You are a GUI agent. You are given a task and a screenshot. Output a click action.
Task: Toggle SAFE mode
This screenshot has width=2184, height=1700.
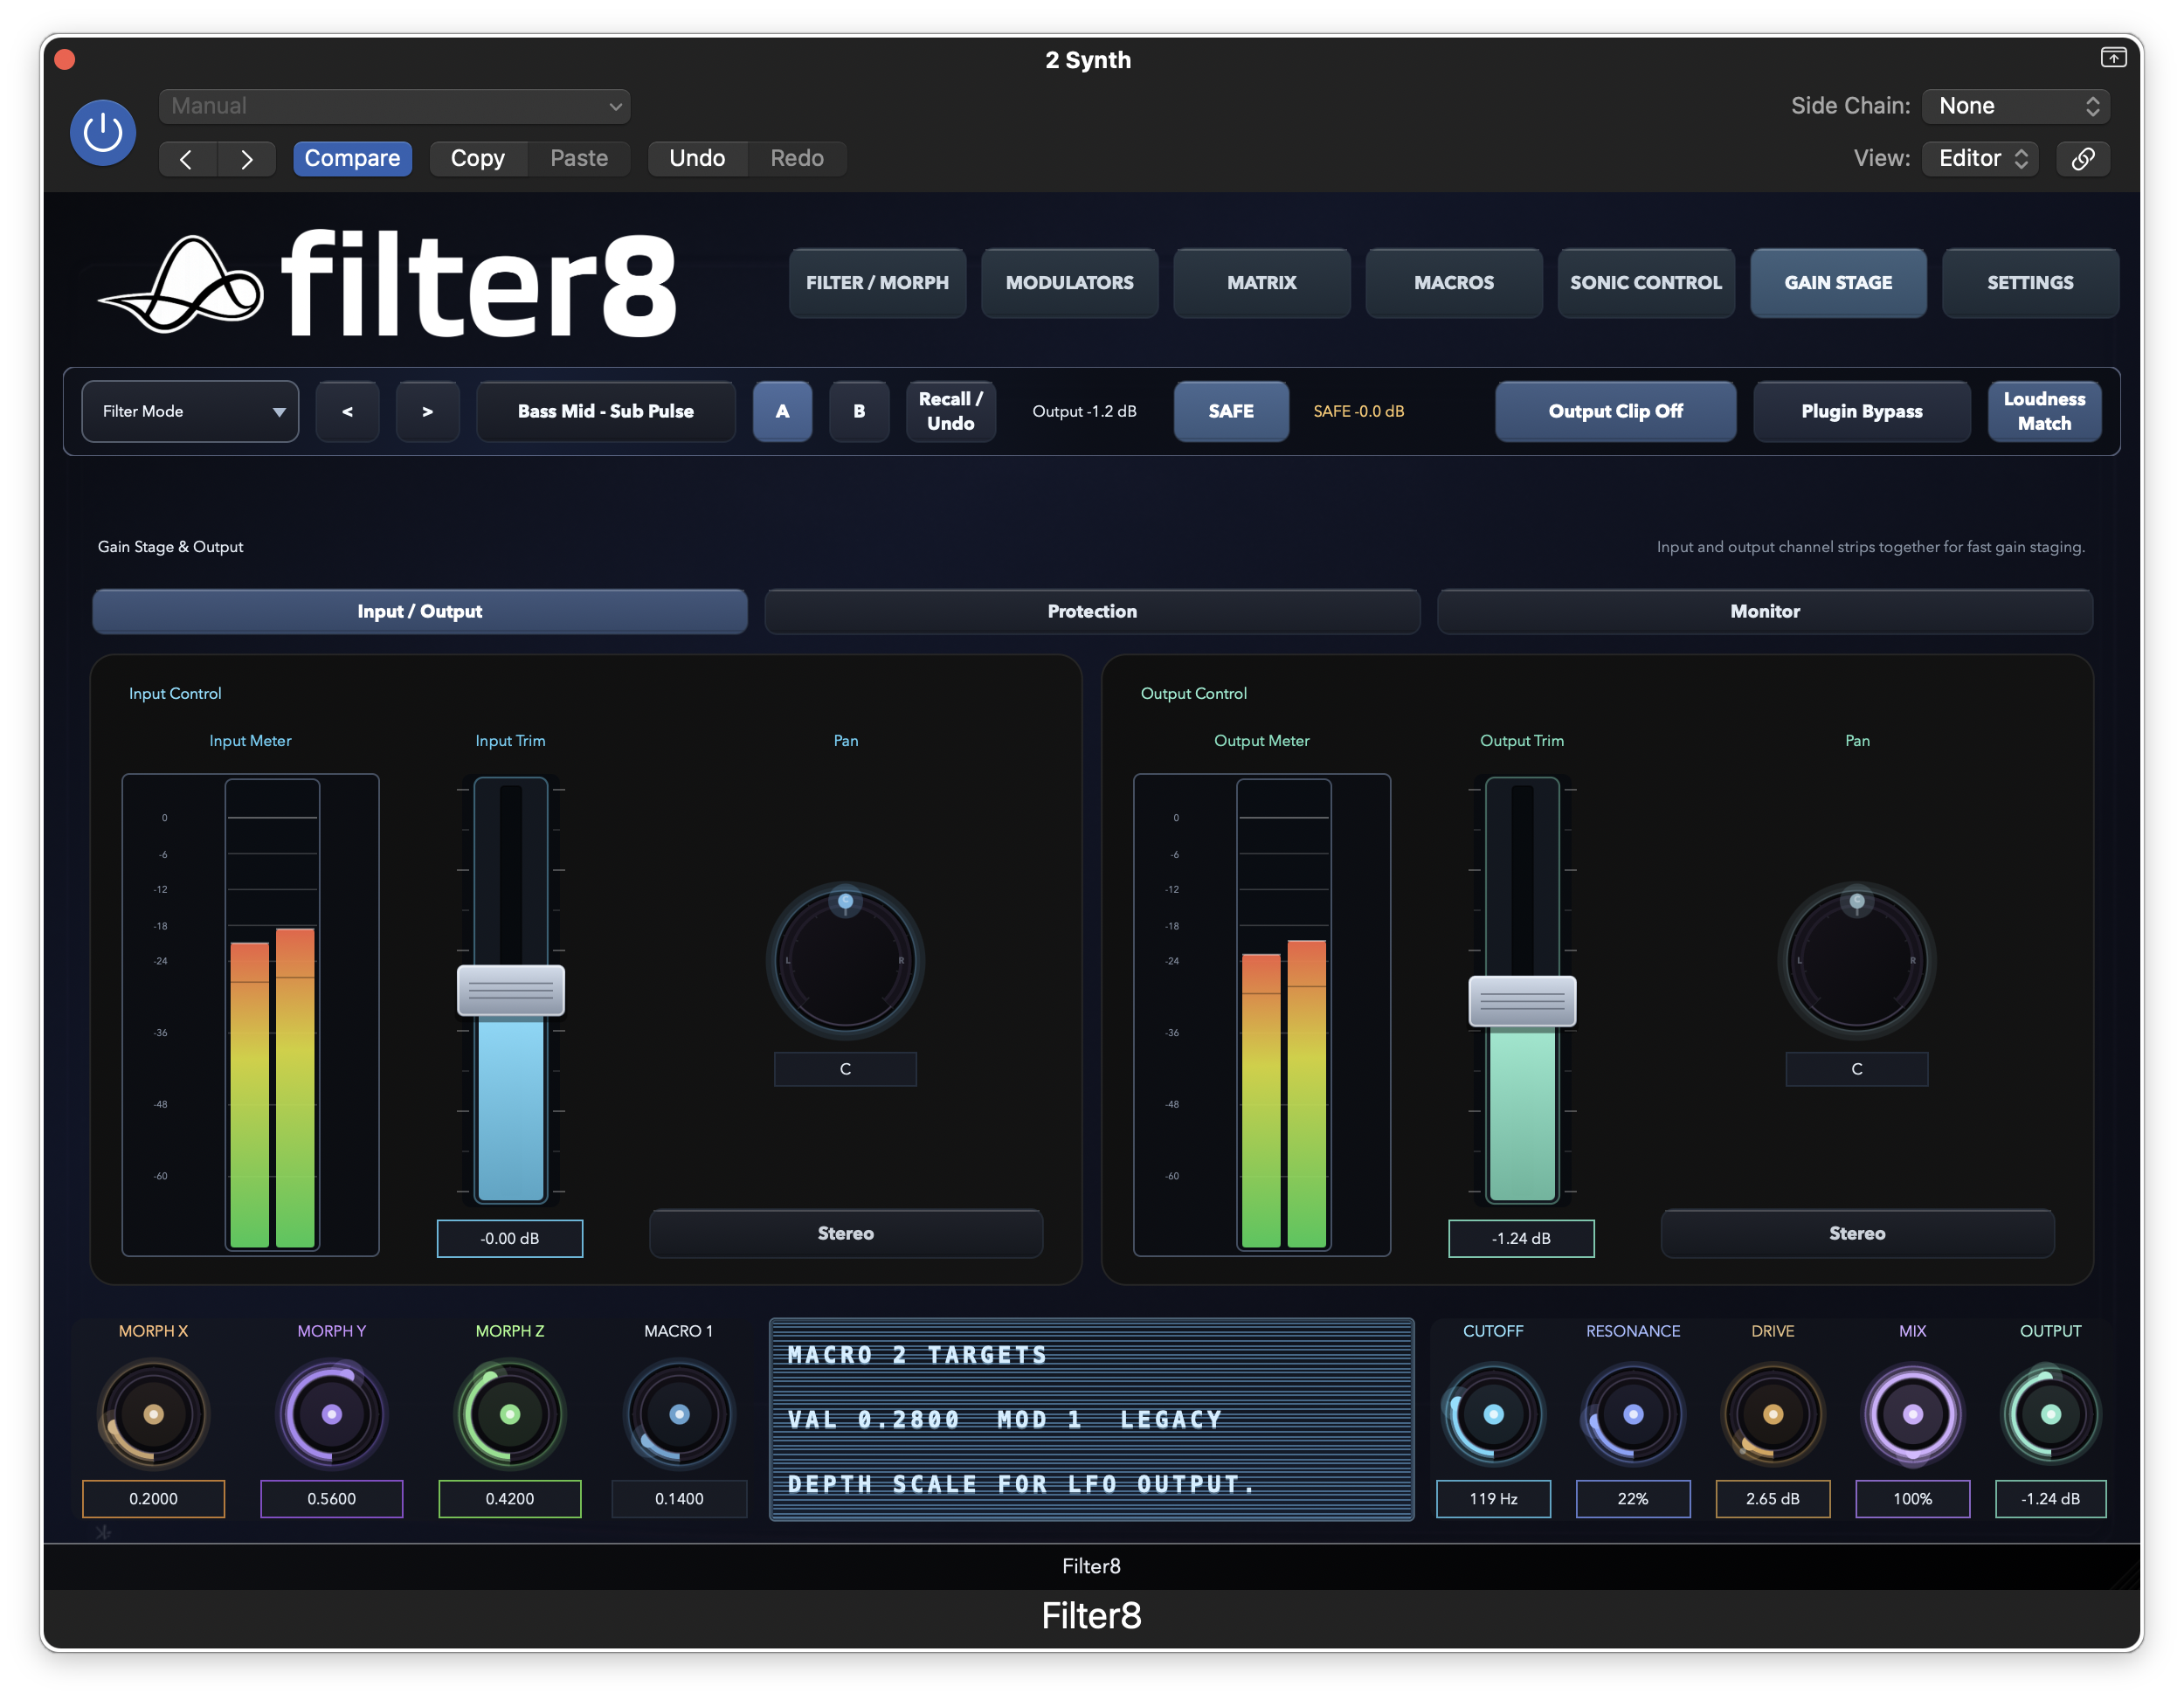coord(1231,411)
